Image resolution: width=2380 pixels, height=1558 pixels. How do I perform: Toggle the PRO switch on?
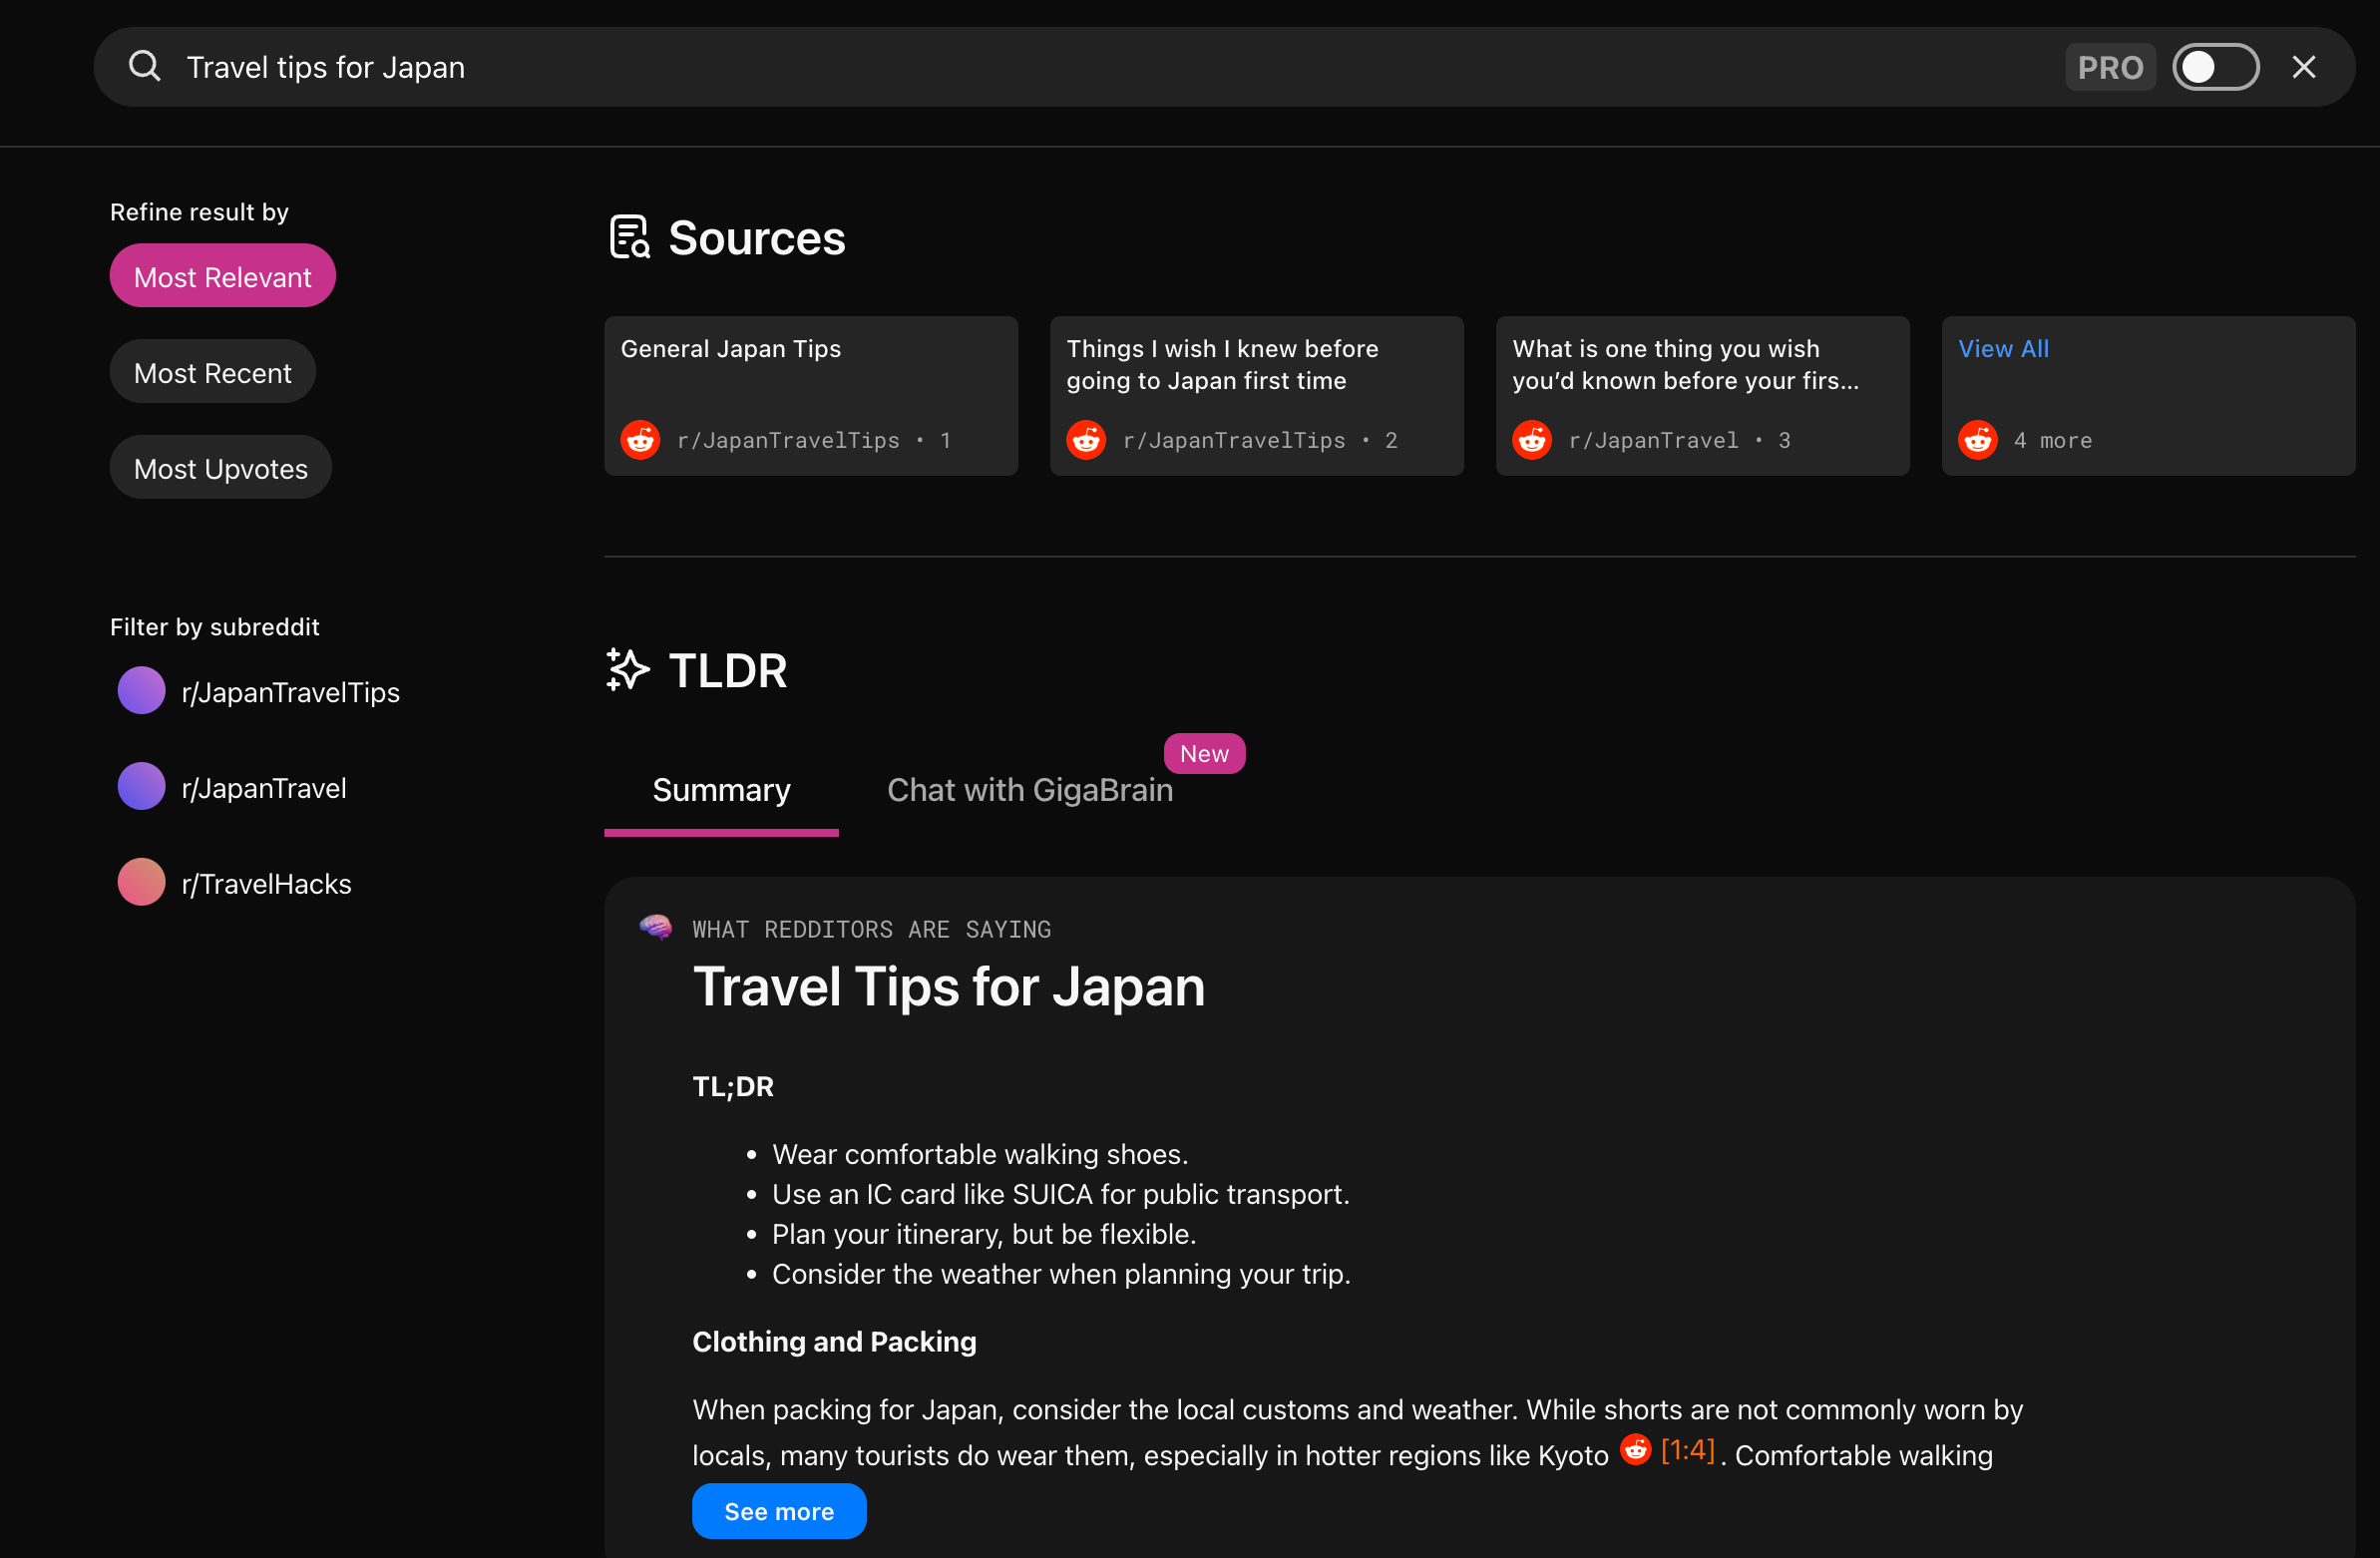2215,67
